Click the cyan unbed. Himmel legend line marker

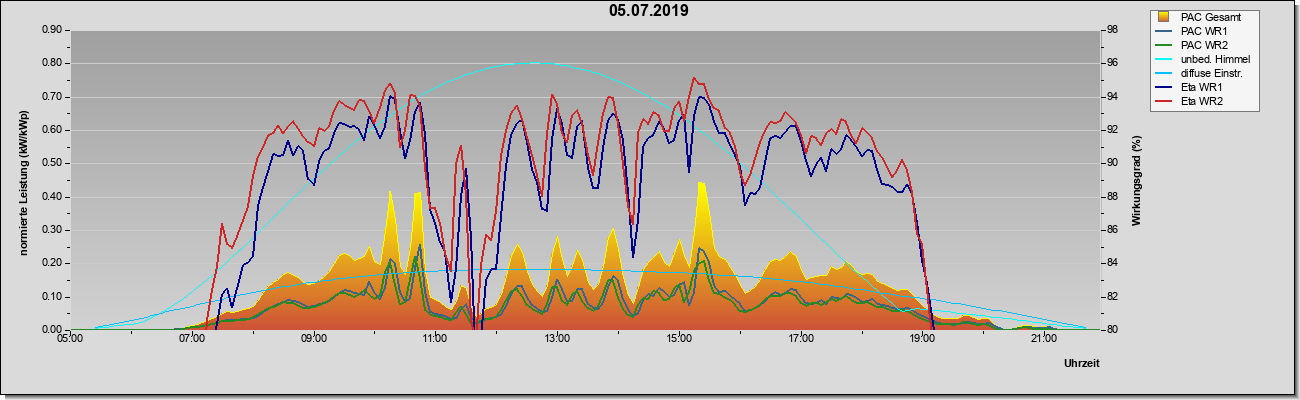1164,59
